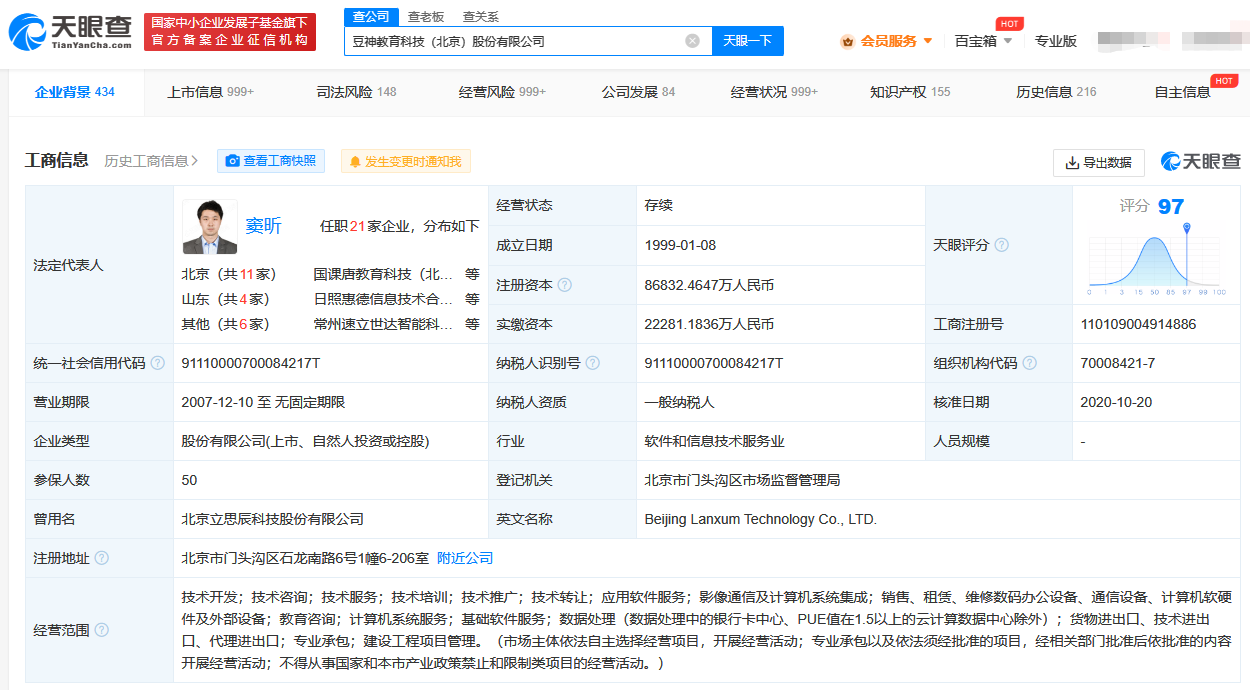1250x690 pixels.
Task: Go to the 上市信息 tab
Action: click(x=210, y=92)
